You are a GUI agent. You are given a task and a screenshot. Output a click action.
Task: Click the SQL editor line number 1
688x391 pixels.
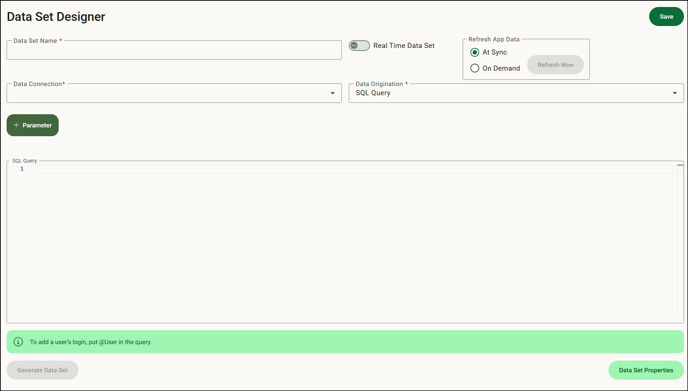(22, 169)
